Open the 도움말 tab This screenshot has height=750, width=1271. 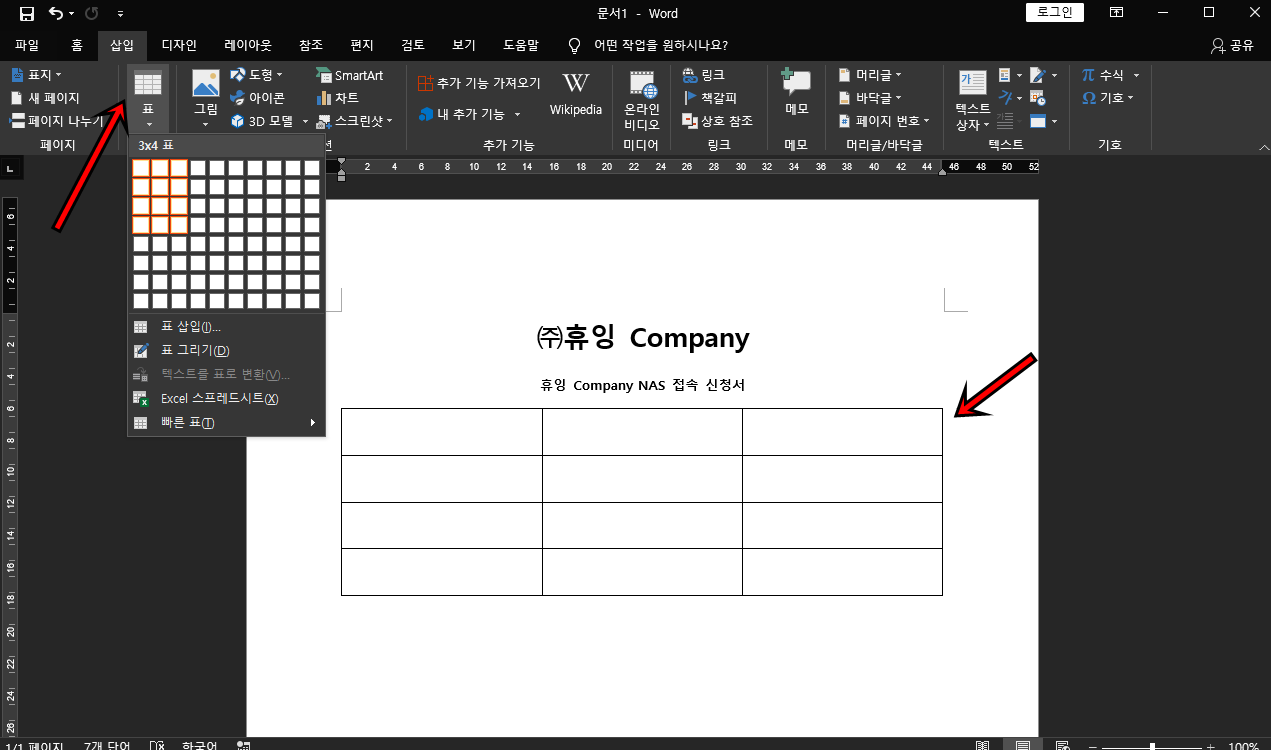(x=521, y=45)
